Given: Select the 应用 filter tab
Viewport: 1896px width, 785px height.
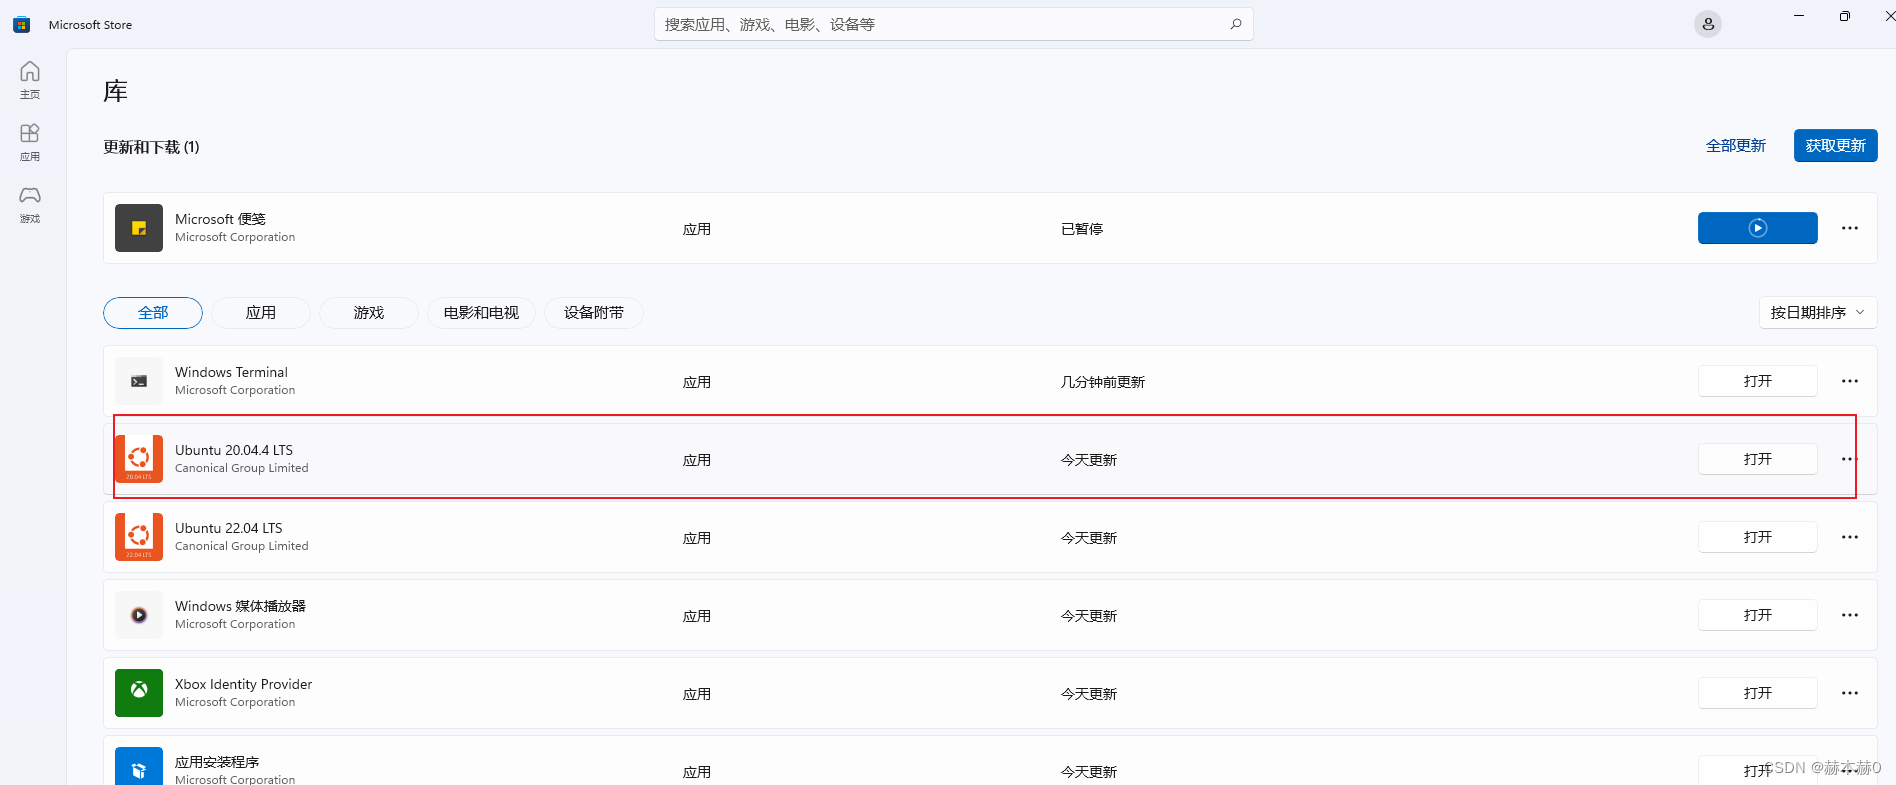Looking at the screenshot, I should pyautogui.click(x=261, y=313).
